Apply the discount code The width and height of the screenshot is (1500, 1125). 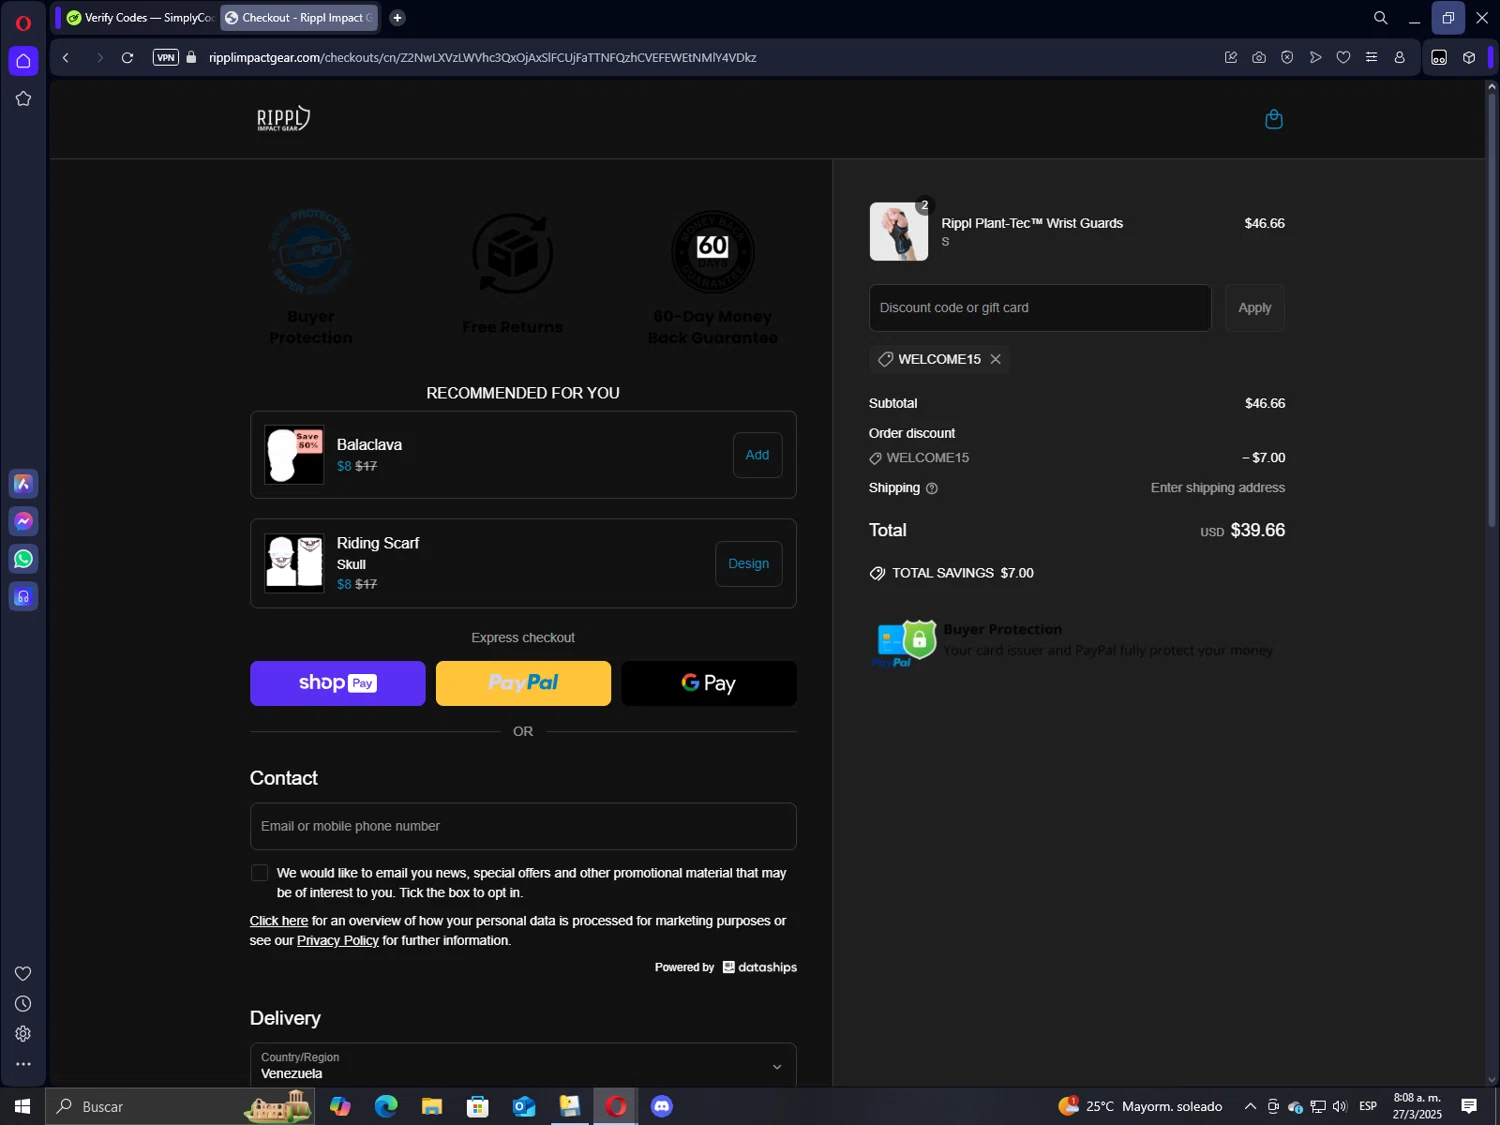1254,308
